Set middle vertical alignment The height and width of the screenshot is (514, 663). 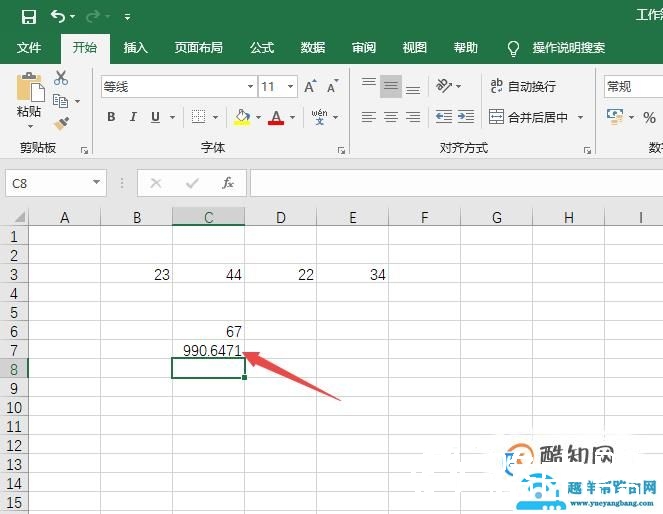pyautogui.click(x=391, y=86)
